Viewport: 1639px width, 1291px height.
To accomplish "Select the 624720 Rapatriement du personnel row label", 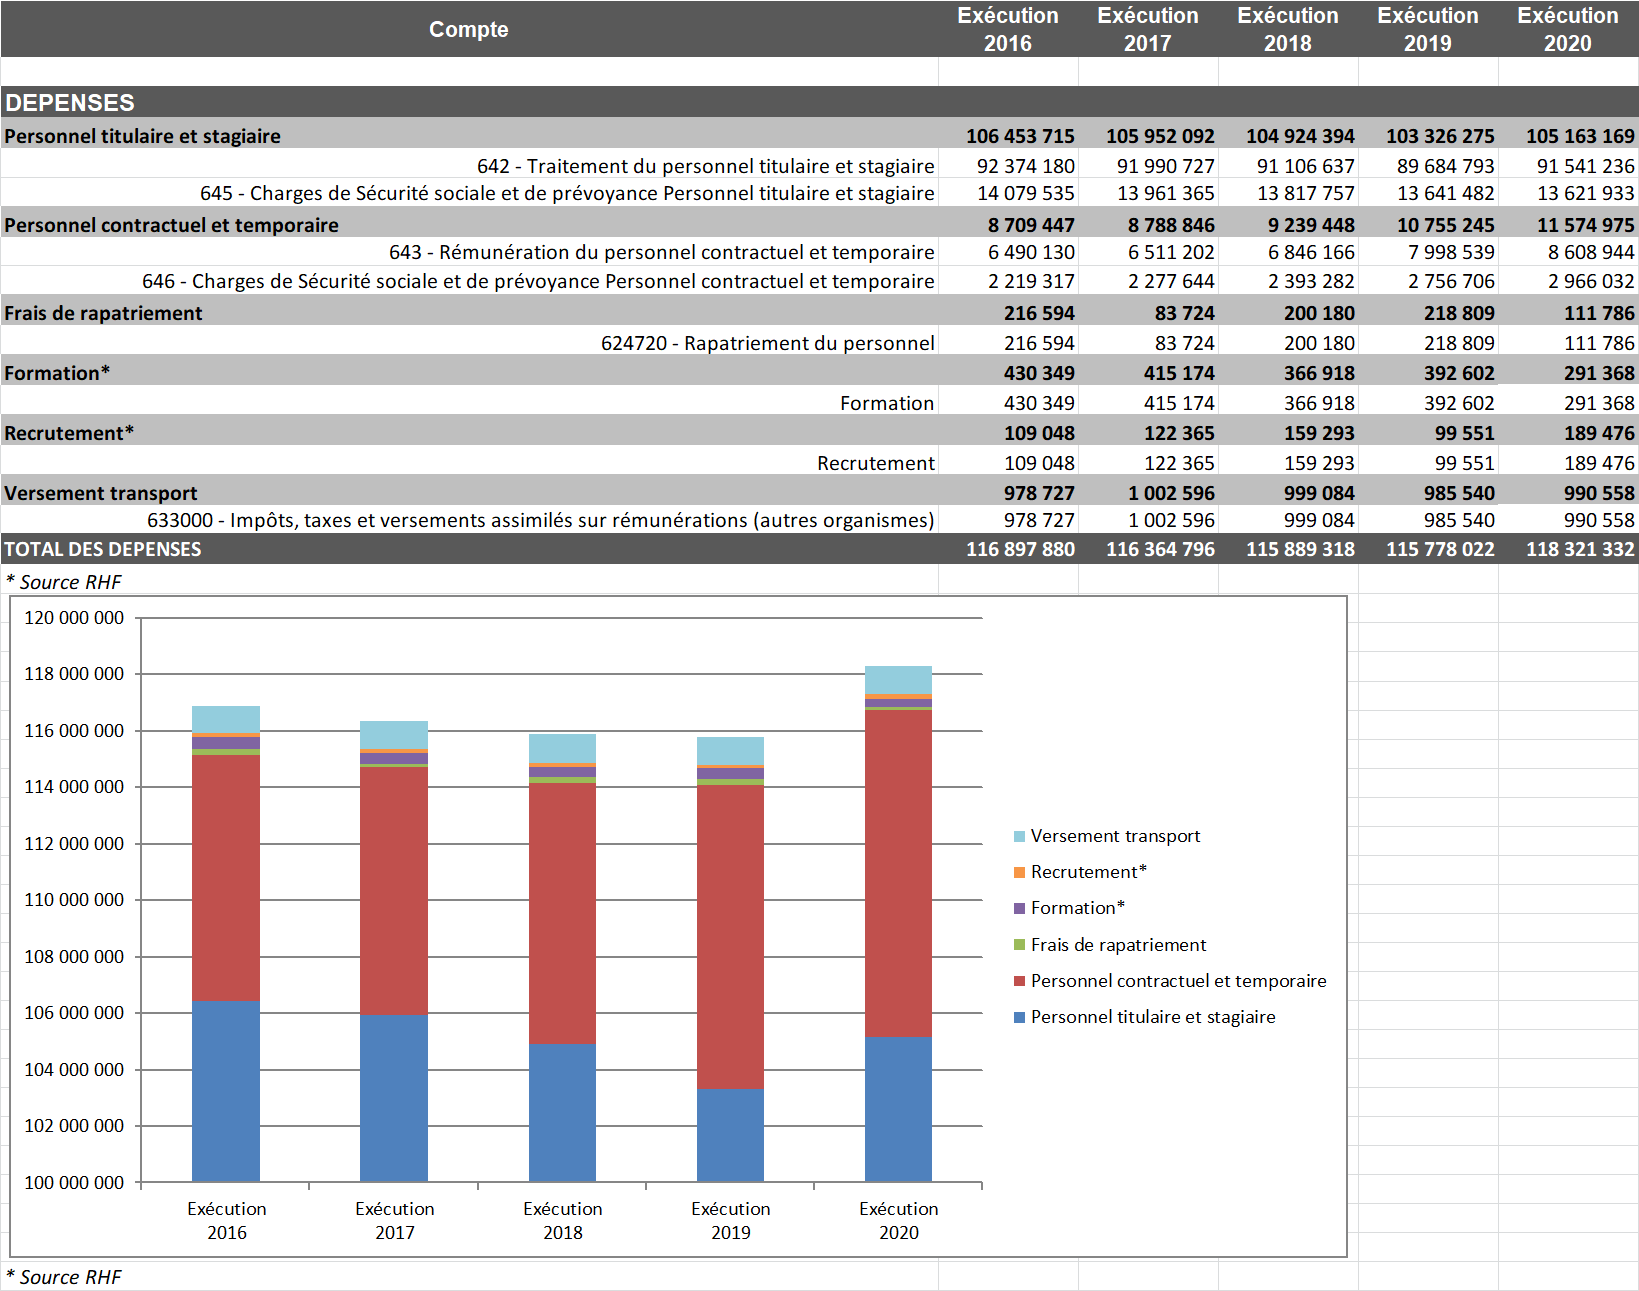I will click(x=767, y=343).
